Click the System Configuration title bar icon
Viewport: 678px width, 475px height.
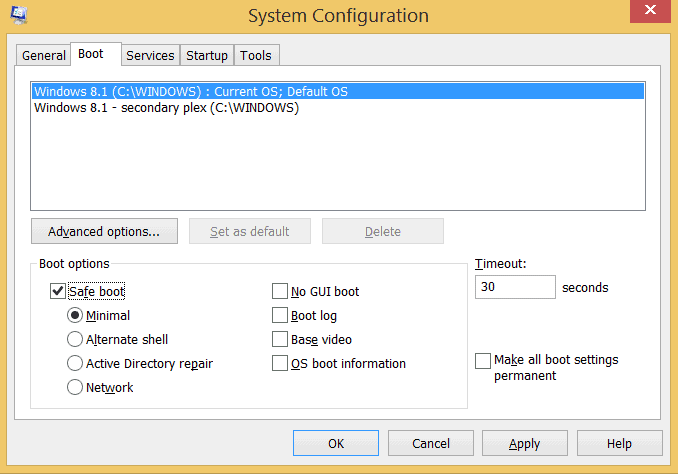(x=19, y=15)
